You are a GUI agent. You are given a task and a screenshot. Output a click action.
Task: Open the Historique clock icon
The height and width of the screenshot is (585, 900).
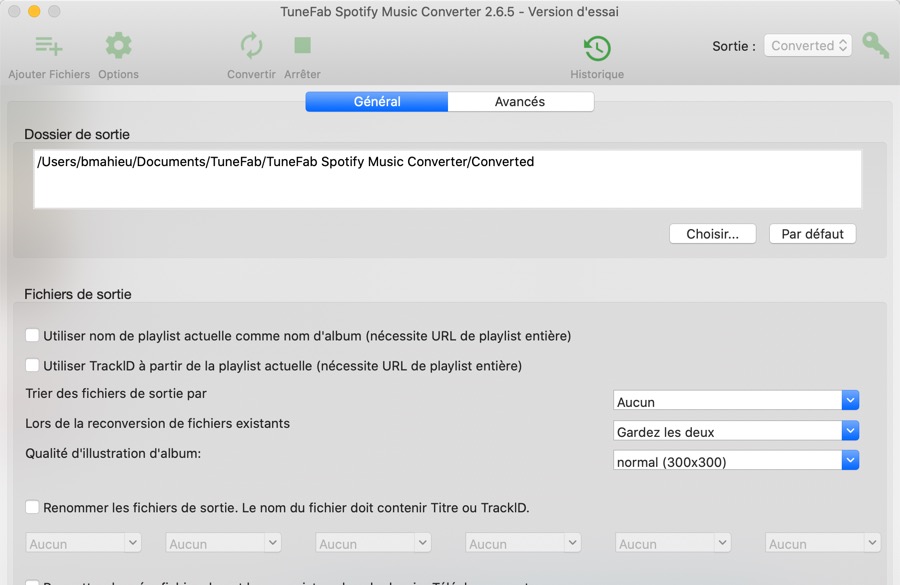pos(597,48)
